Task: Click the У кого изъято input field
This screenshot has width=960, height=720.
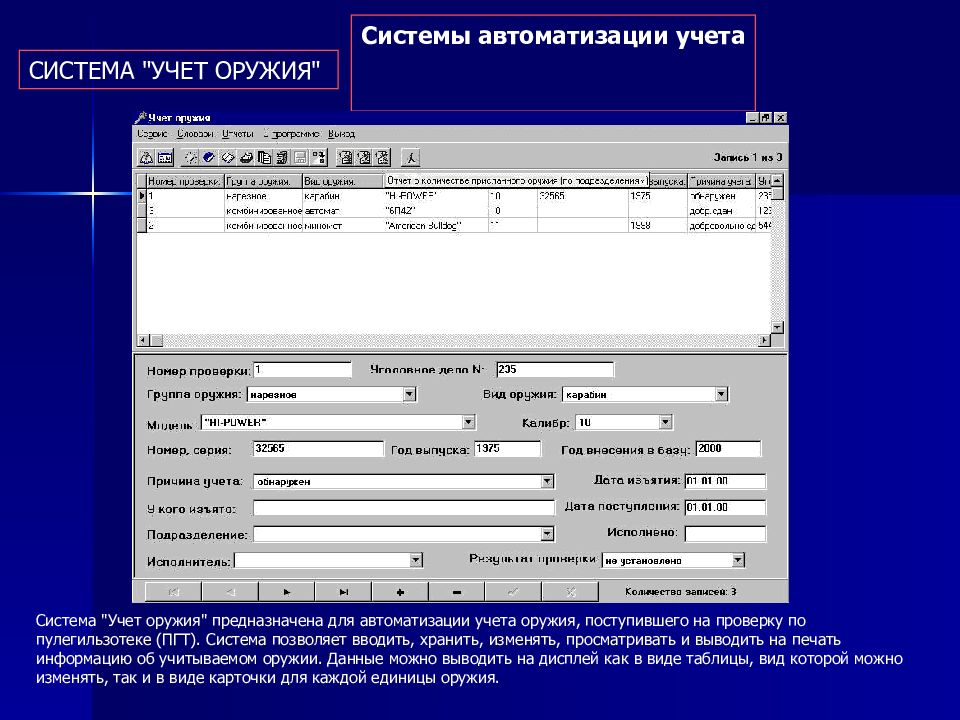Action: tap(403, 508)
